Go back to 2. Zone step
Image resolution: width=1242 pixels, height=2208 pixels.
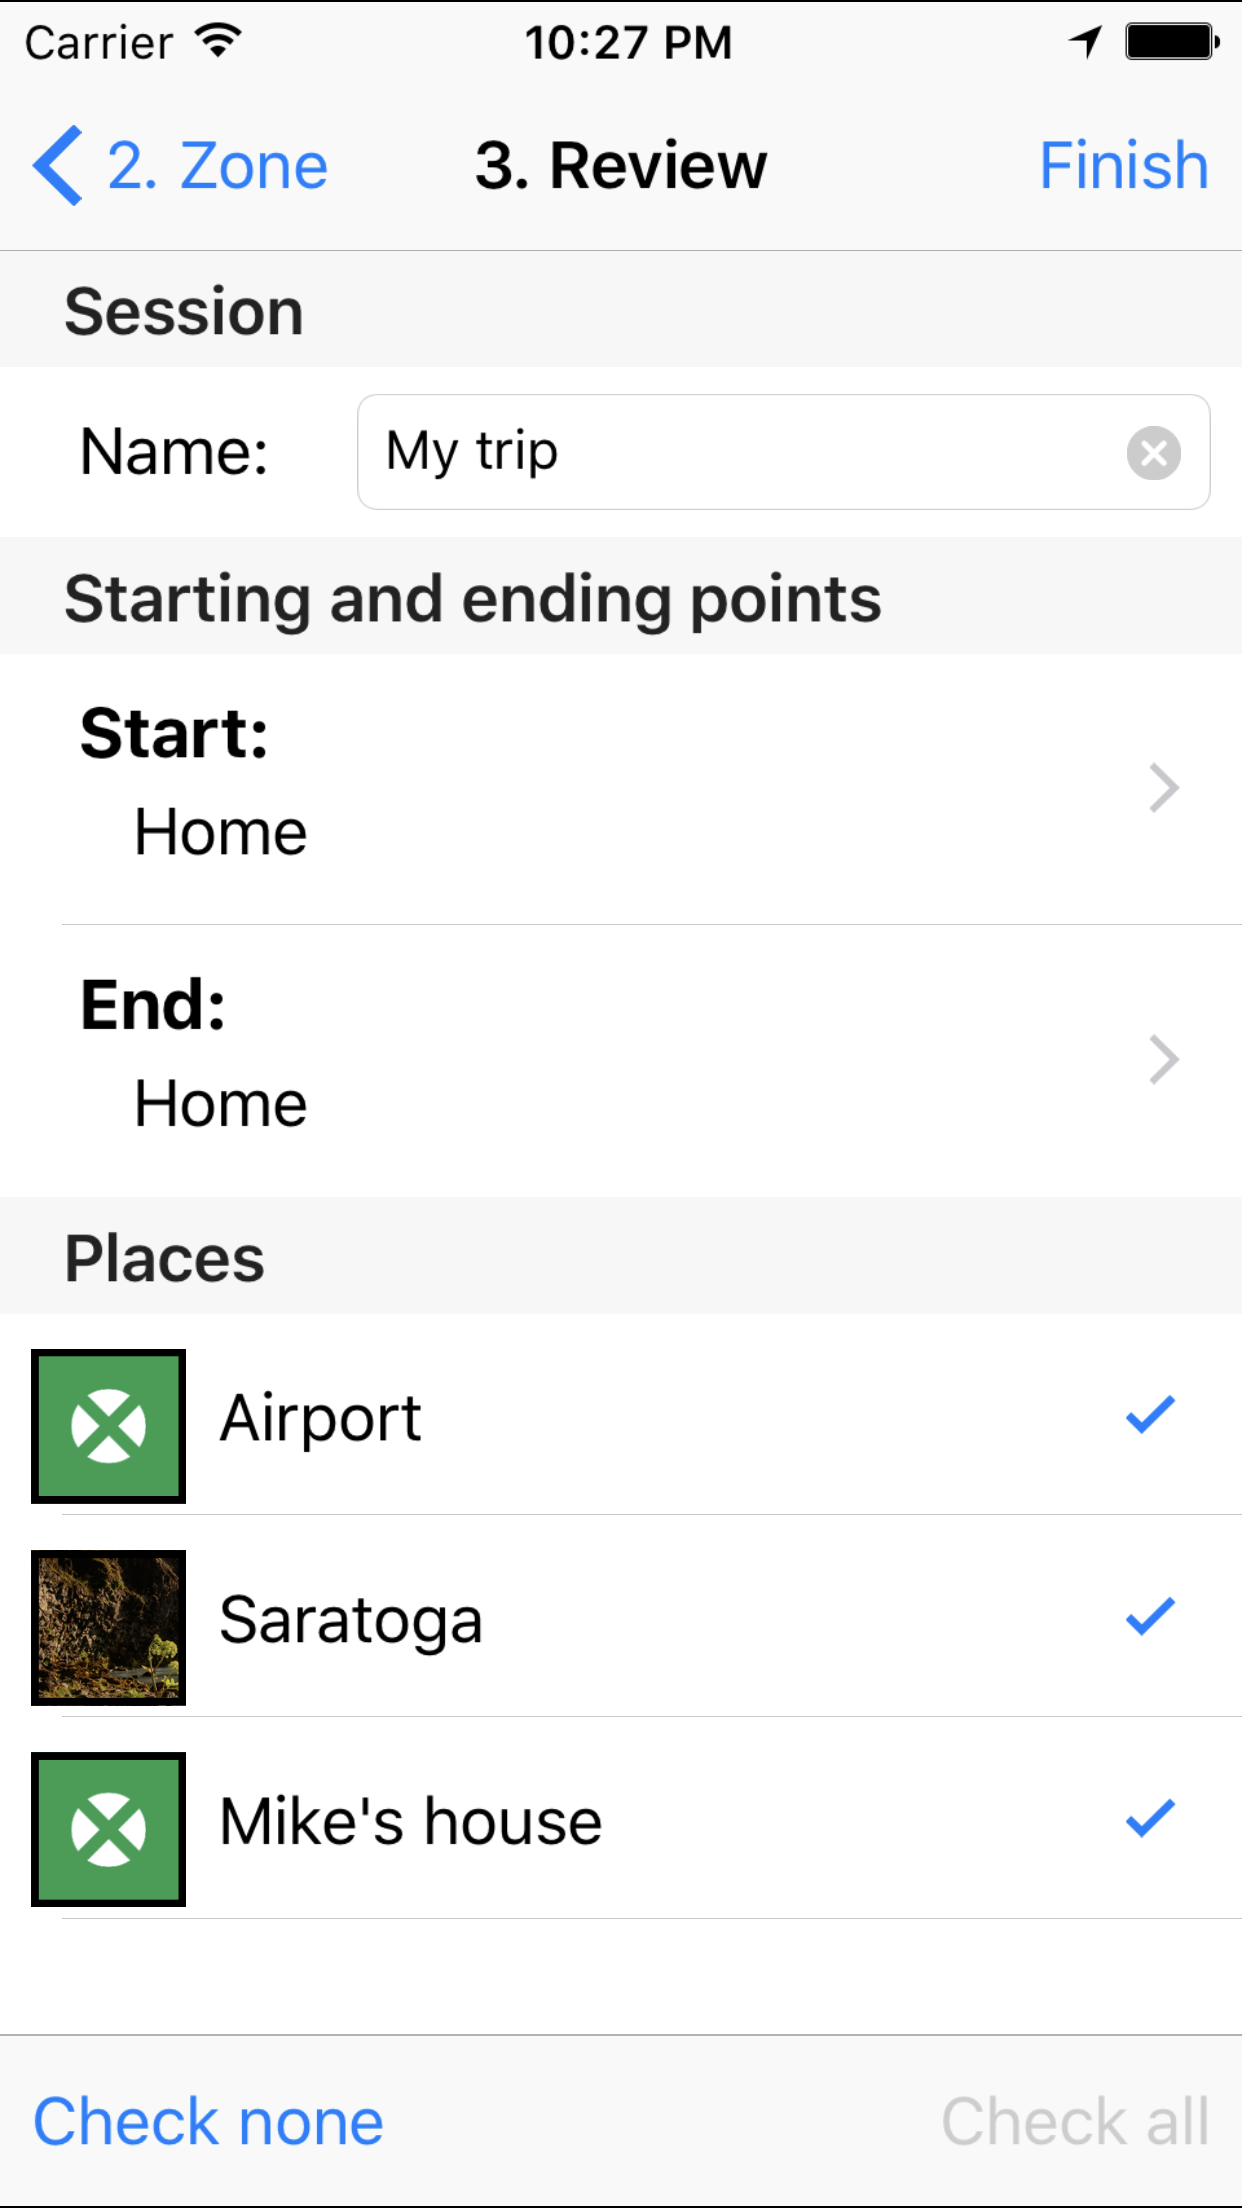click(x=218, y=166)
